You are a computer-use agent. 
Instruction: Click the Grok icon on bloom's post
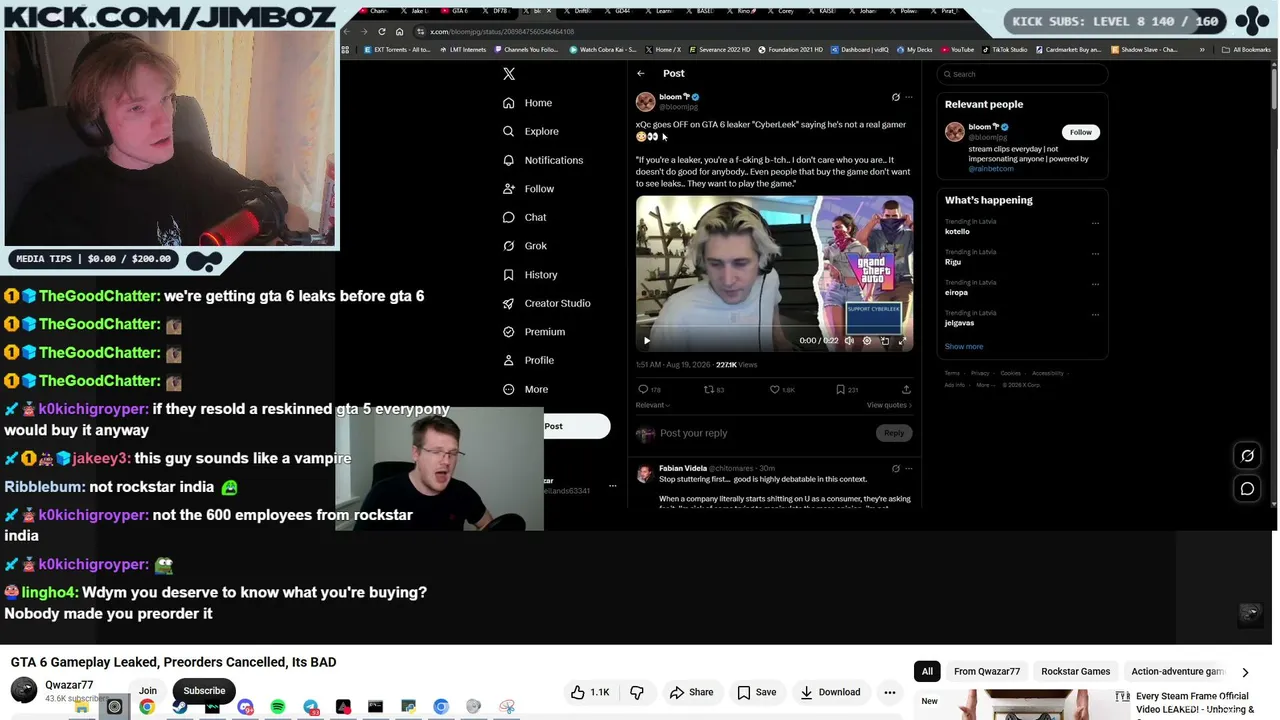pos(895,97)
